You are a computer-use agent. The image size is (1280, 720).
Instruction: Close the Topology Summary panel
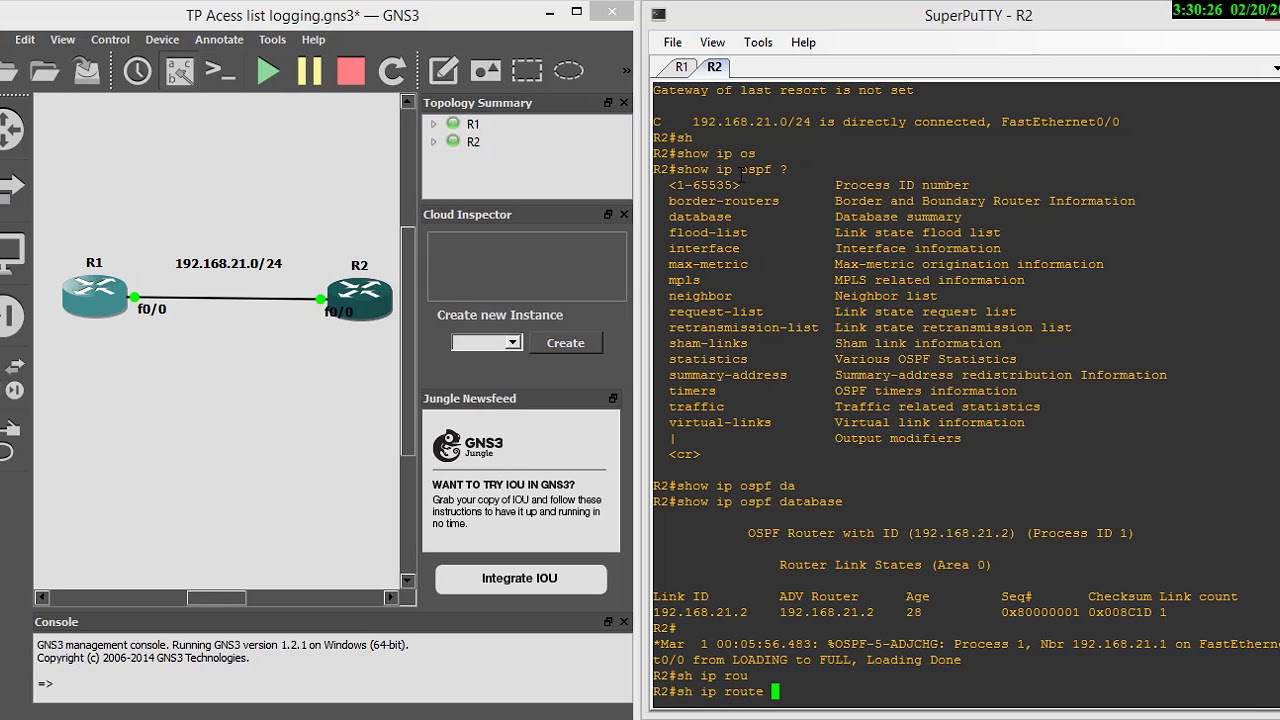click(x=624, y=103)
